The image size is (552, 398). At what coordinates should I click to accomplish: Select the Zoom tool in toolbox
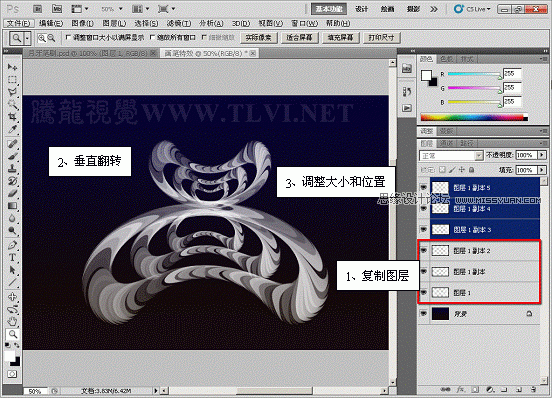pos(12,334)
